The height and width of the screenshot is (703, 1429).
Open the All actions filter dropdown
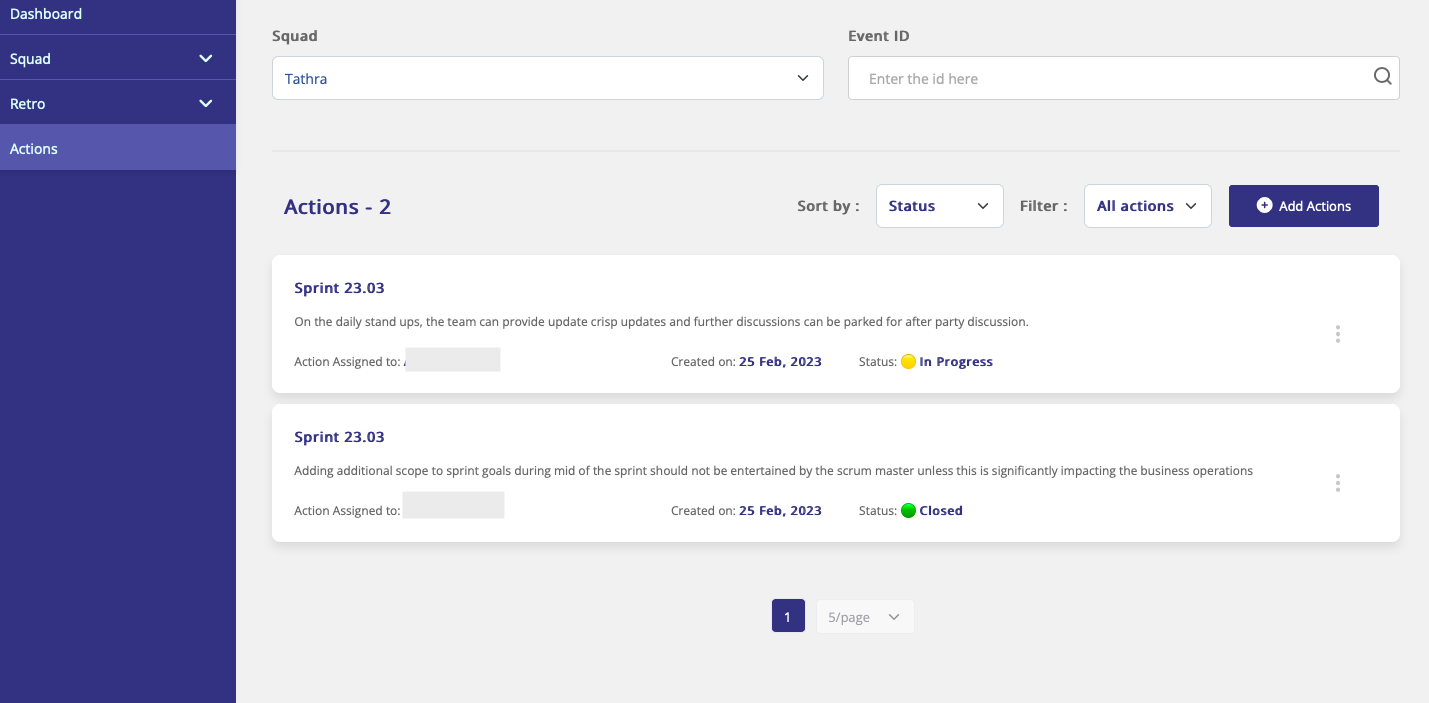[1147, 206]
